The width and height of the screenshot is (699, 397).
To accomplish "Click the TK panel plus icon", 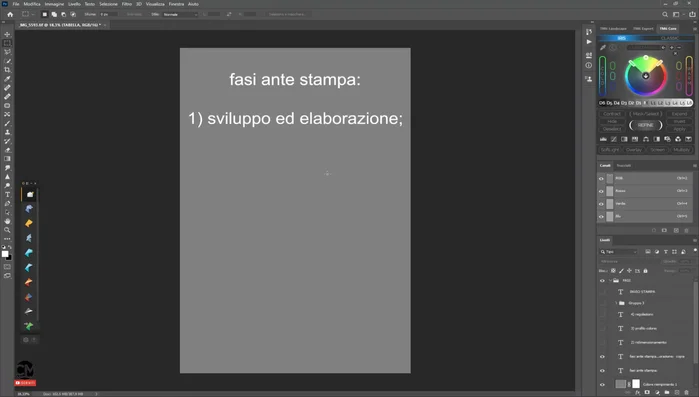I will coord(672,47).
